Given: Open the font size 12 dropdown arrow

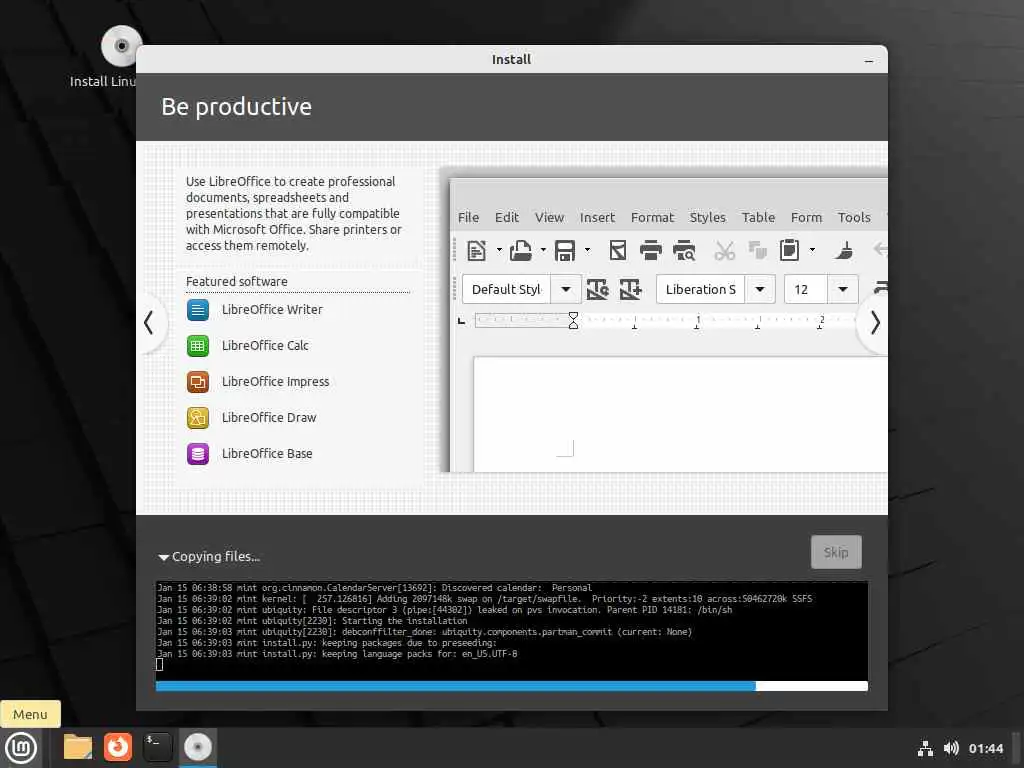Looking at the screenshot, I should point(843,289).
